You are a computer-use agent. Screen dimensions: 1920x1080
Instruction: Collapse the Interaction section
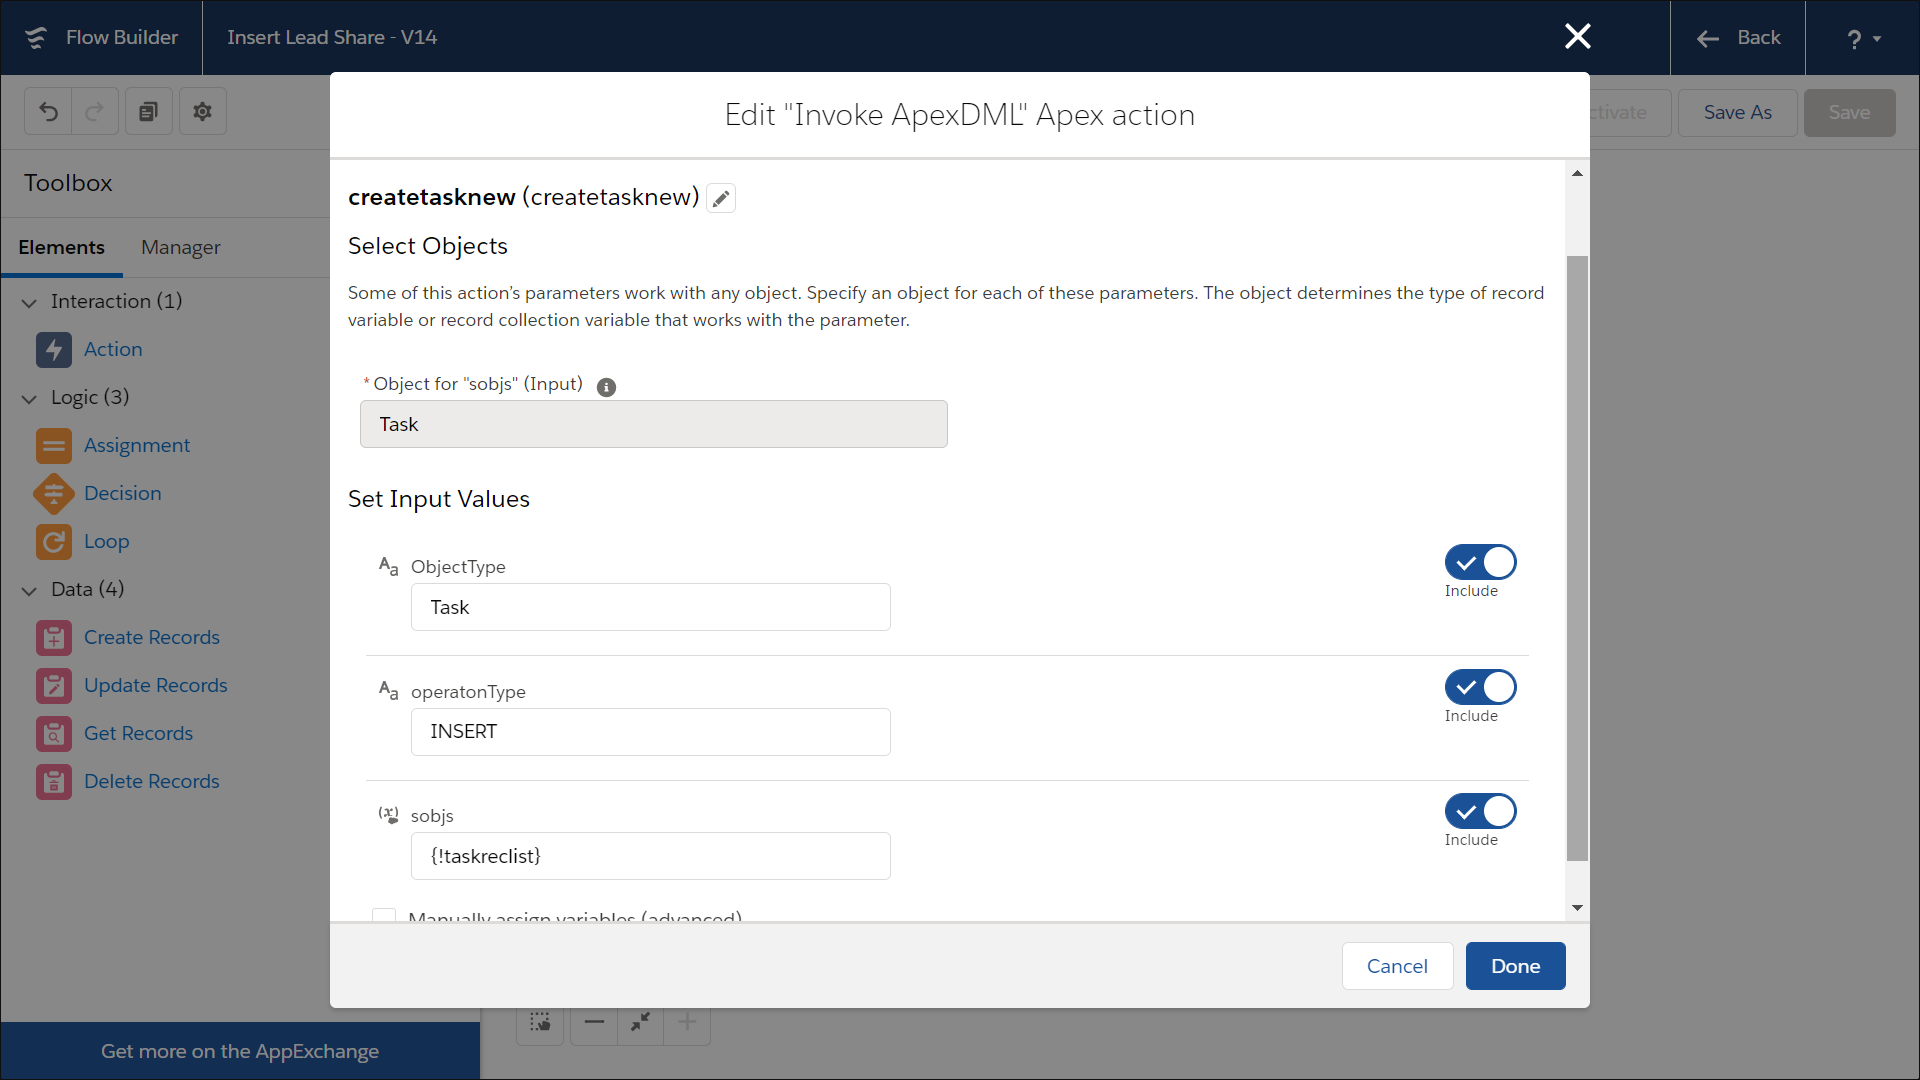click(x=28, y=301)
